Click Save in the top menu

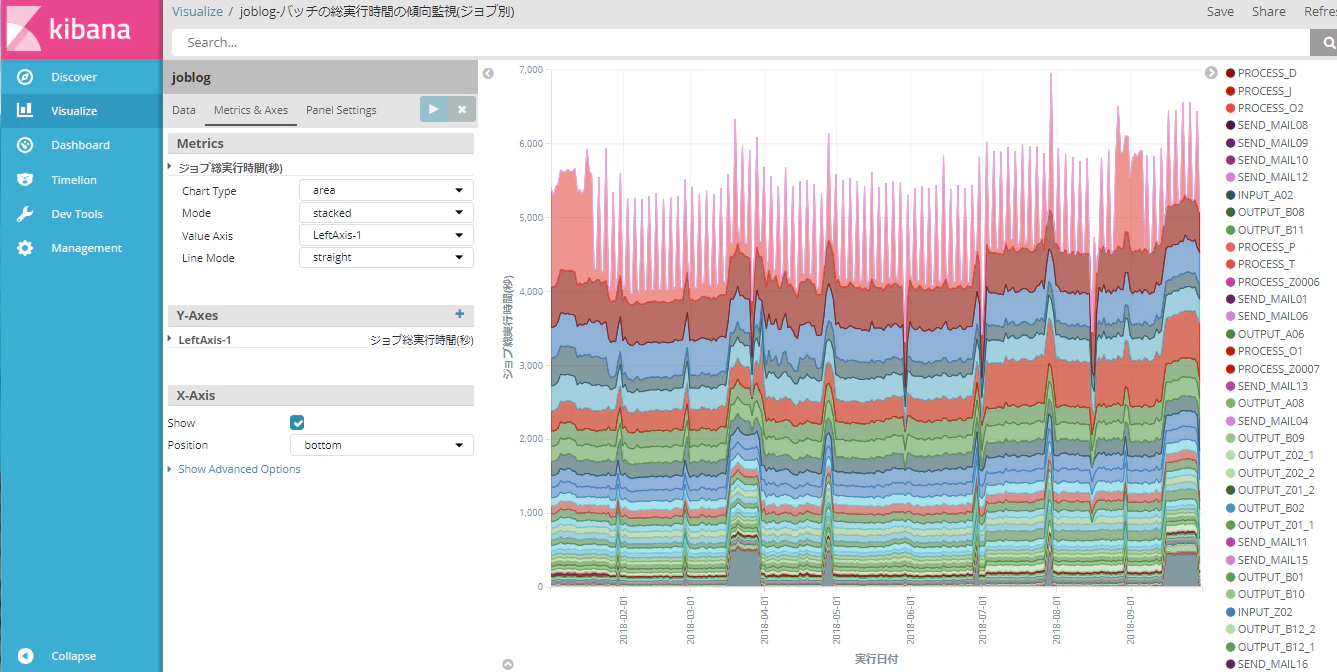point(1220,12)
